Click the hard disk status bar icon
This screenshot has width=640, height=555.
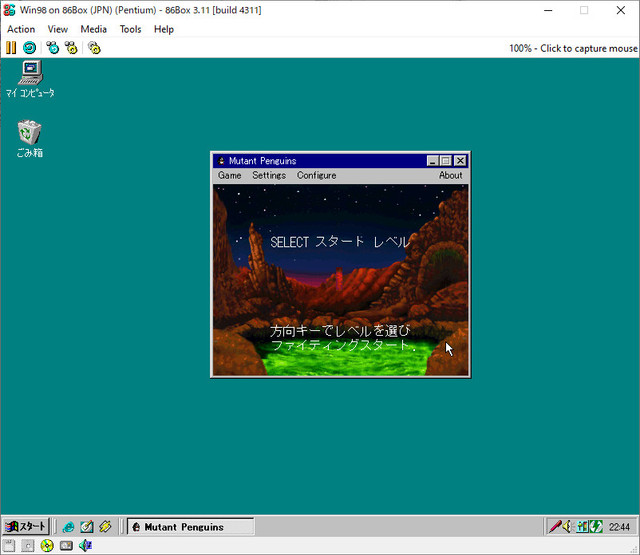[66, 546]
